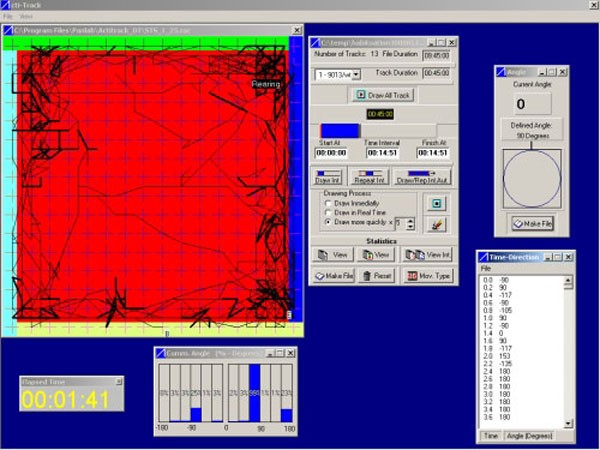Open the main File menu

point(8,18)
